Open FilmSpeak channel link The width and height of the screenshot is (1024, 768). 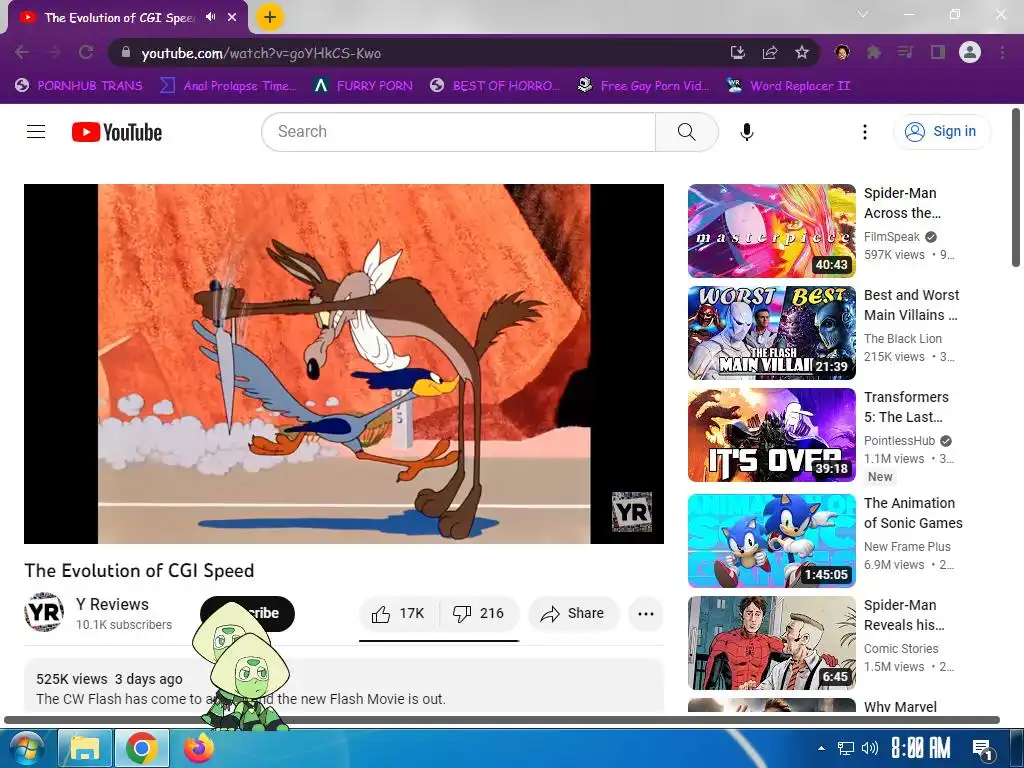tap(891, 237)
